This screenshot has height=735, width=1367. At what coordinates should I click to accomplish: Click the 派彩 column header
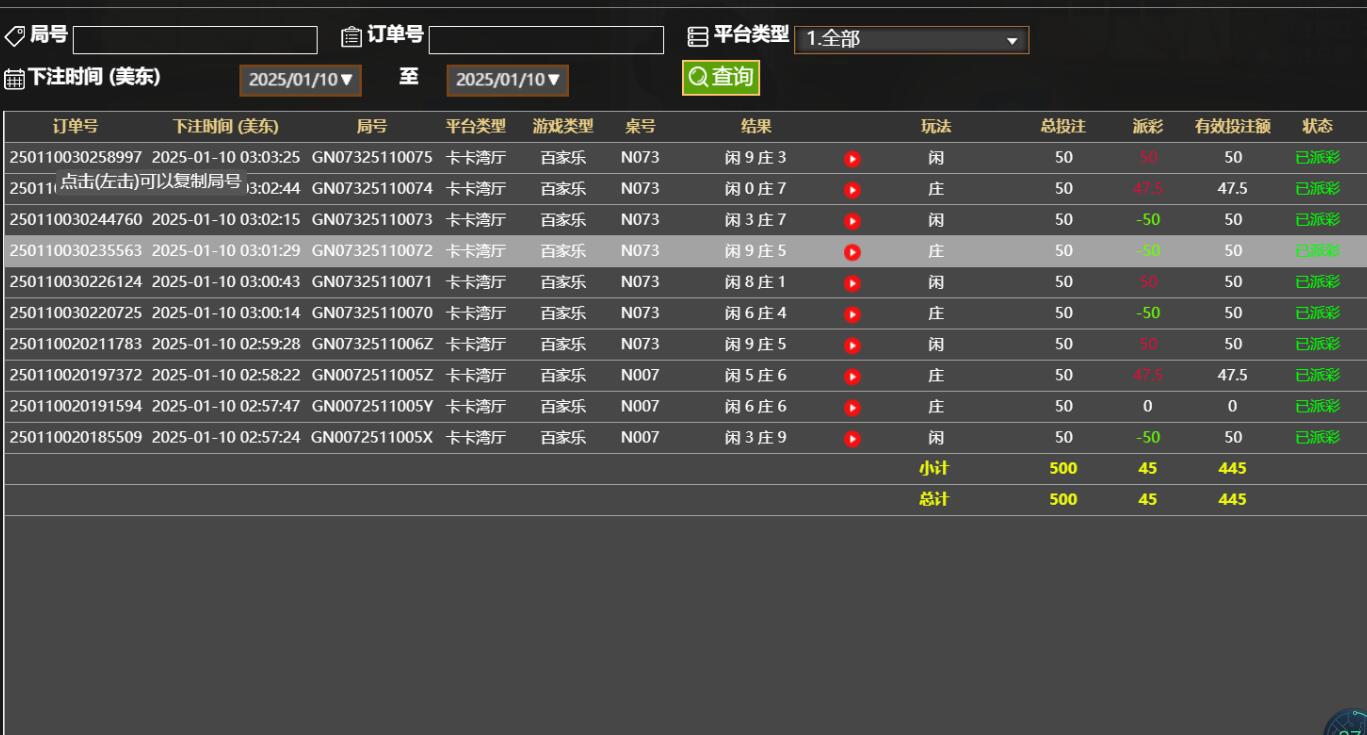click(x=1147, y=126)
